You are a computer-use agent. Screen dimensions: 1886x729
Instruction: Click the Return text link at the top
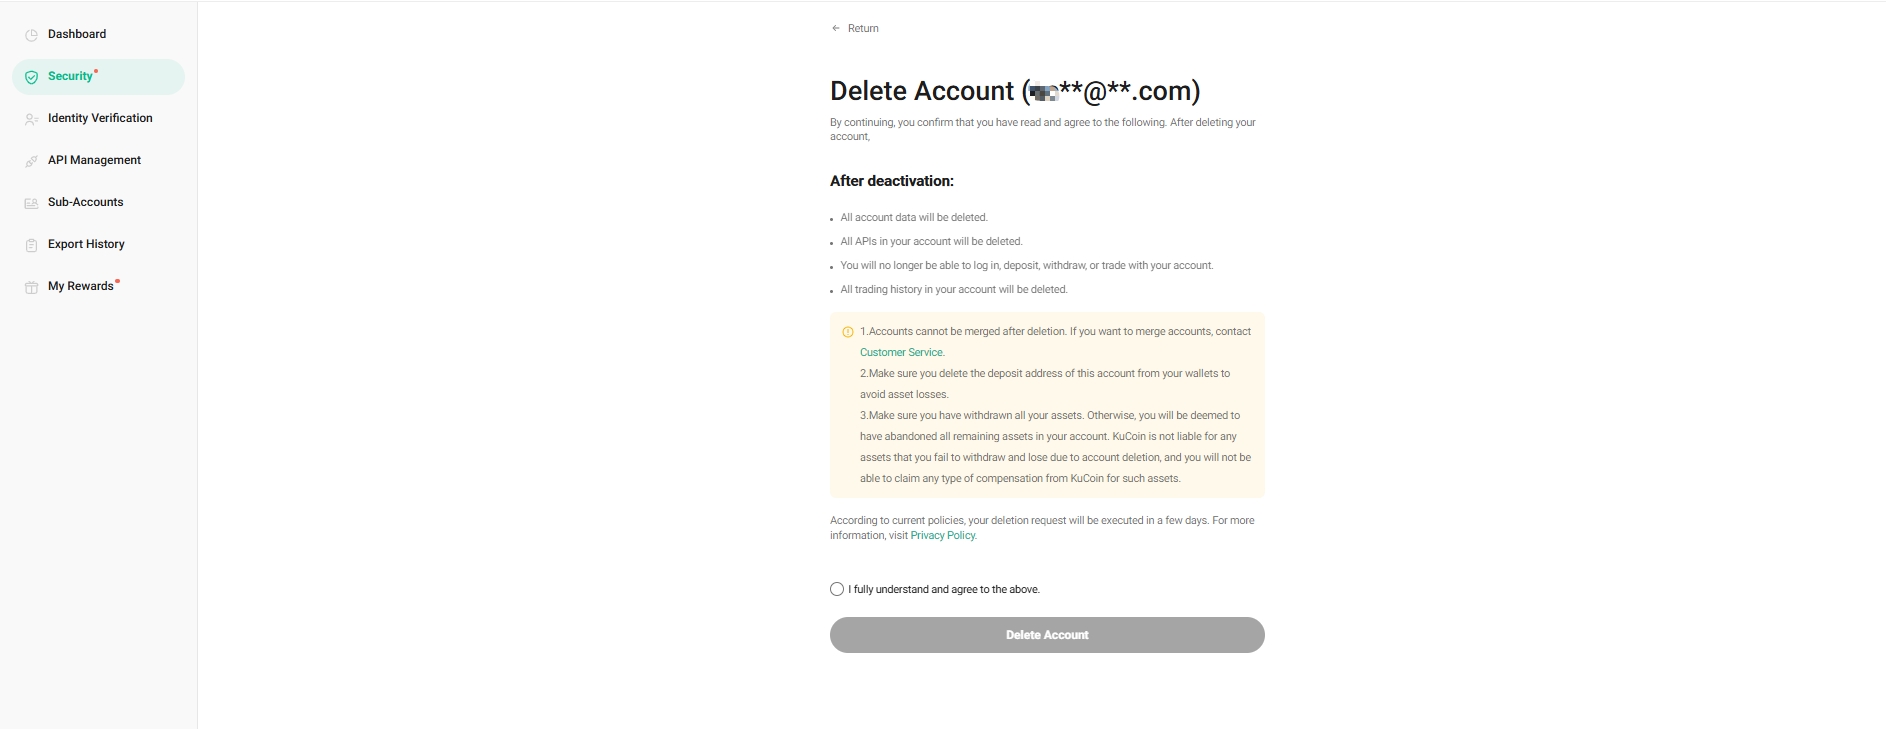point(863,28)
